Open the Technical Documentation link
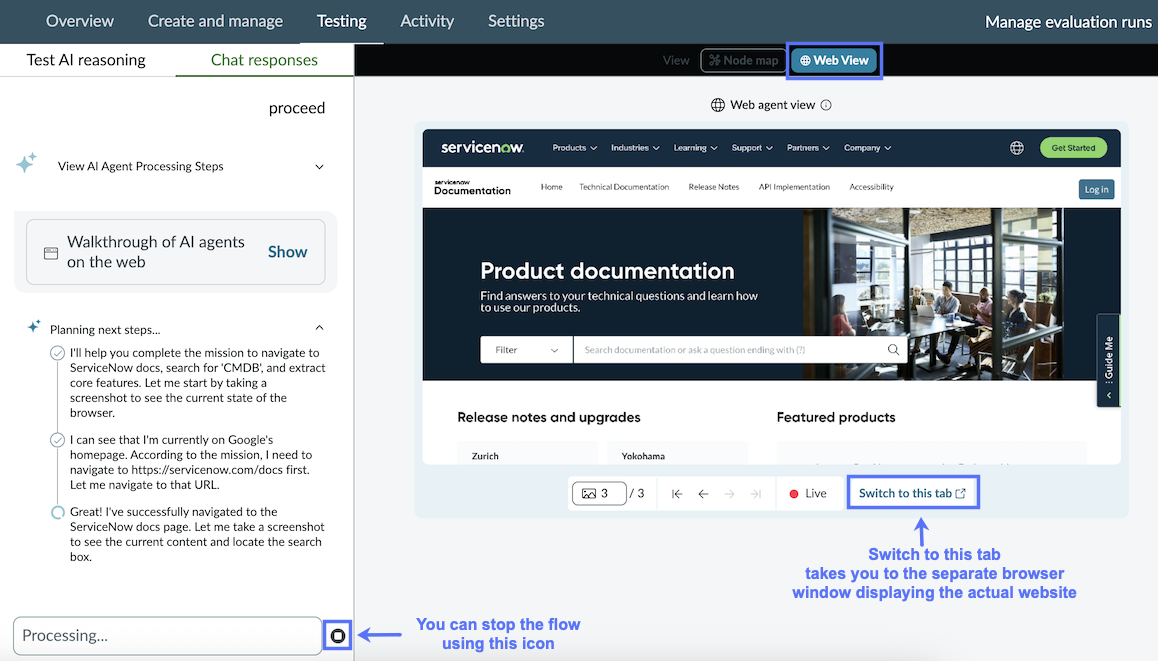 point(624,187)
